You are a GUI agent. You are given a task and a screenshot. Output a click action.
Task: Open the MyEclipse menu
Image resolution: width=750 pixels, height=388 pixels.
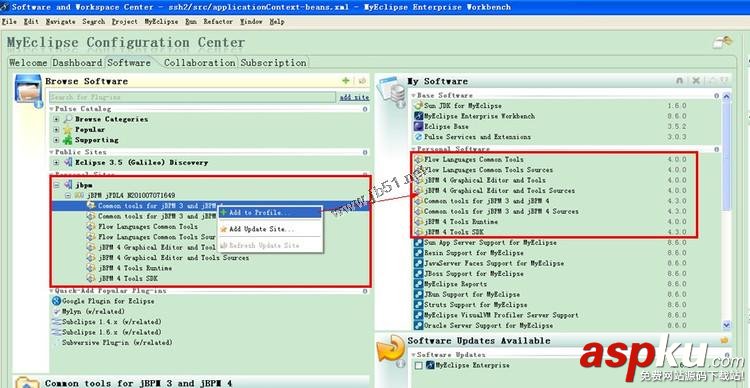pos(161,22)
